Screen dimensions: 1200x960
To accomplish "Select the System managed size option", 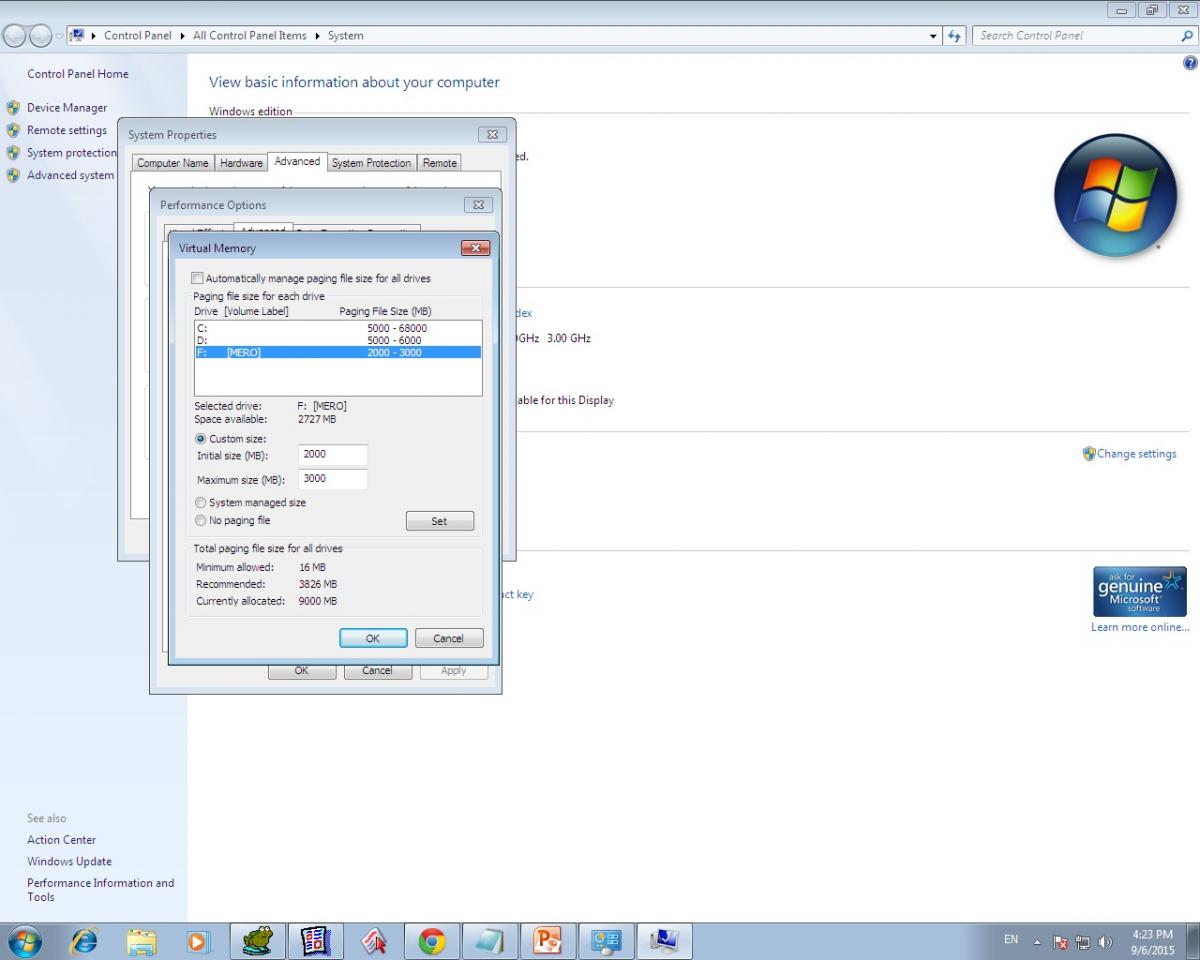I will pyautogui.click(x=201, y=503).
